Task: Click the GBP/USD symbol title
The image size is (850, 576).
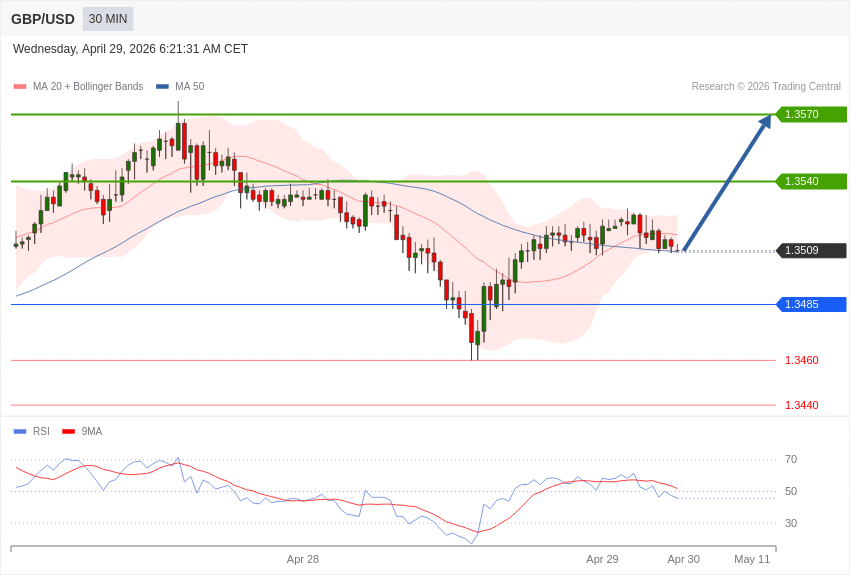Action: click(x=43, y=19)
